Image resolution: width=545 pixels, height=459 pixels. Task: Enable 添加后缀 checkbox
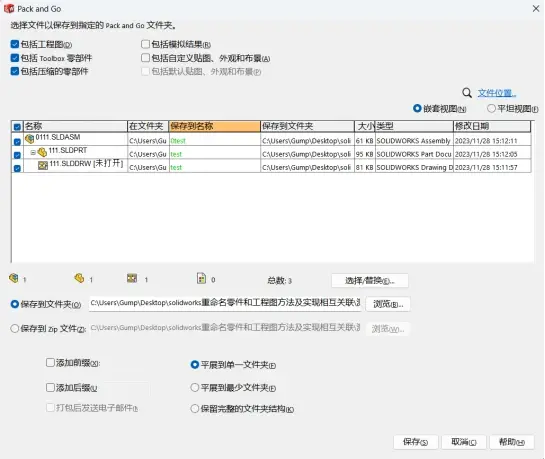[x=50, y=387]
